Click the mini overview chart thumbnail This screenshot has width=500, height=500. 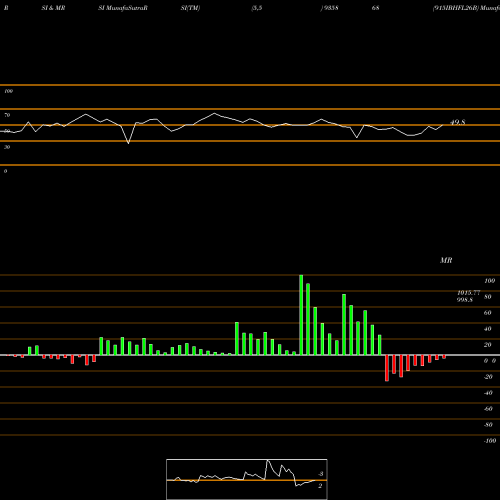click(x=247, y=479)
